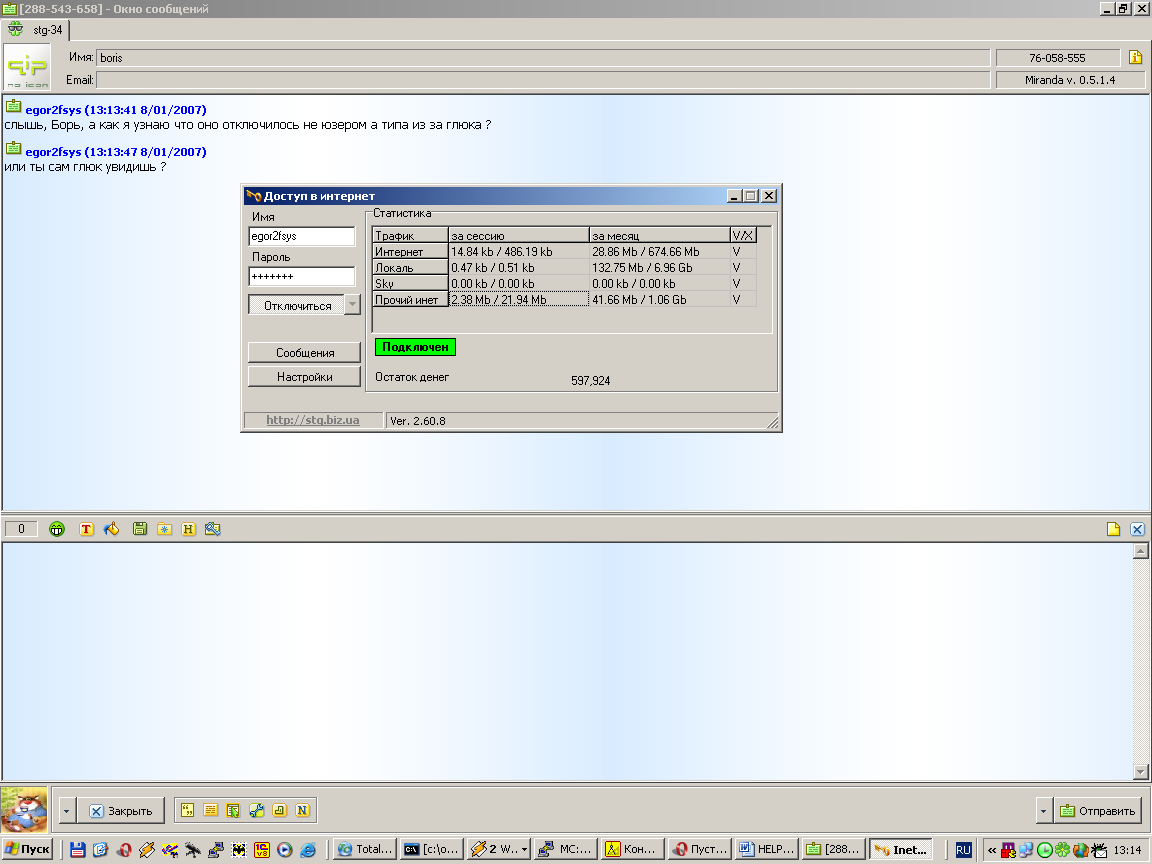
Task: Click the paint bucket background color icon
Action: 111,529
